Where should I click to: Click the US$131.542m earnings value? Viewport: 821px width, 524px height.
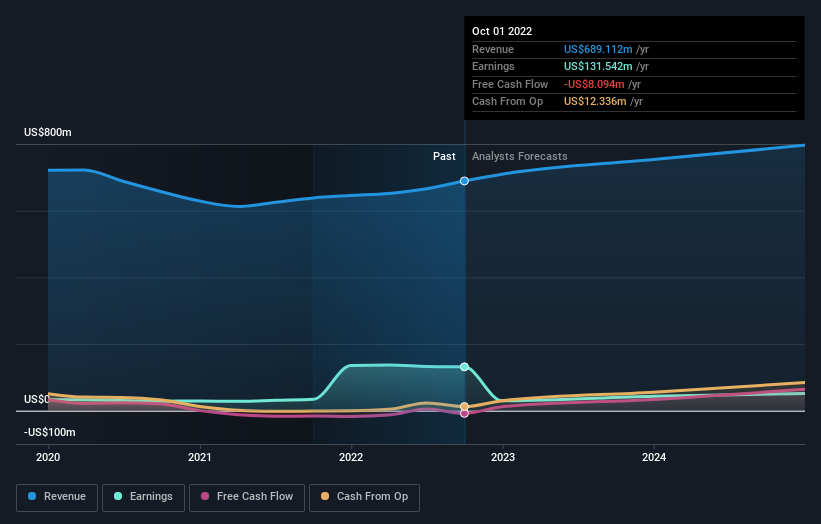598,66
